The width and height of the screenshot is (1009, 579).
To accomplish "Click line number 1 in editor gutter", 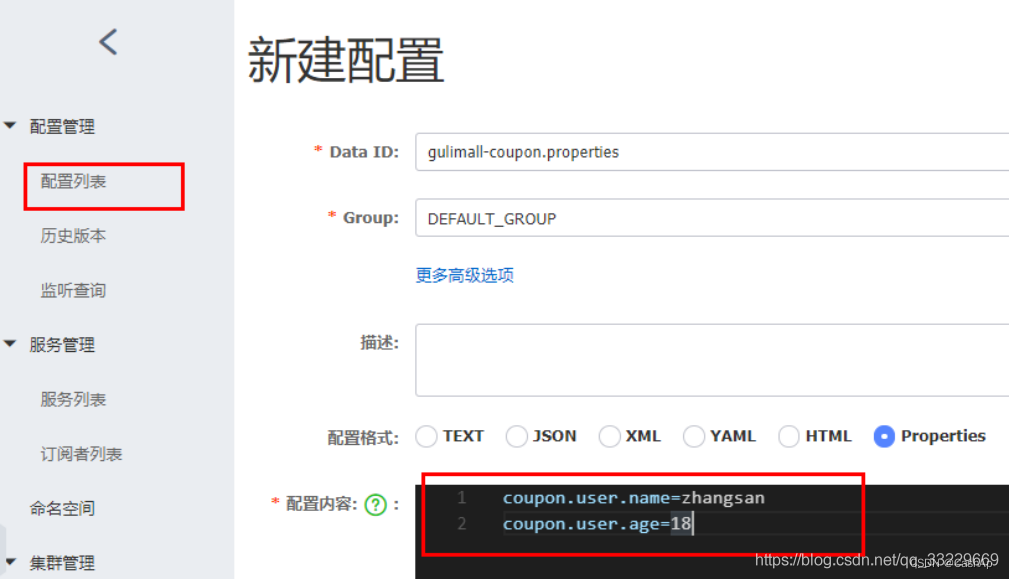I will pyautogui.click(x=461, y=498).
